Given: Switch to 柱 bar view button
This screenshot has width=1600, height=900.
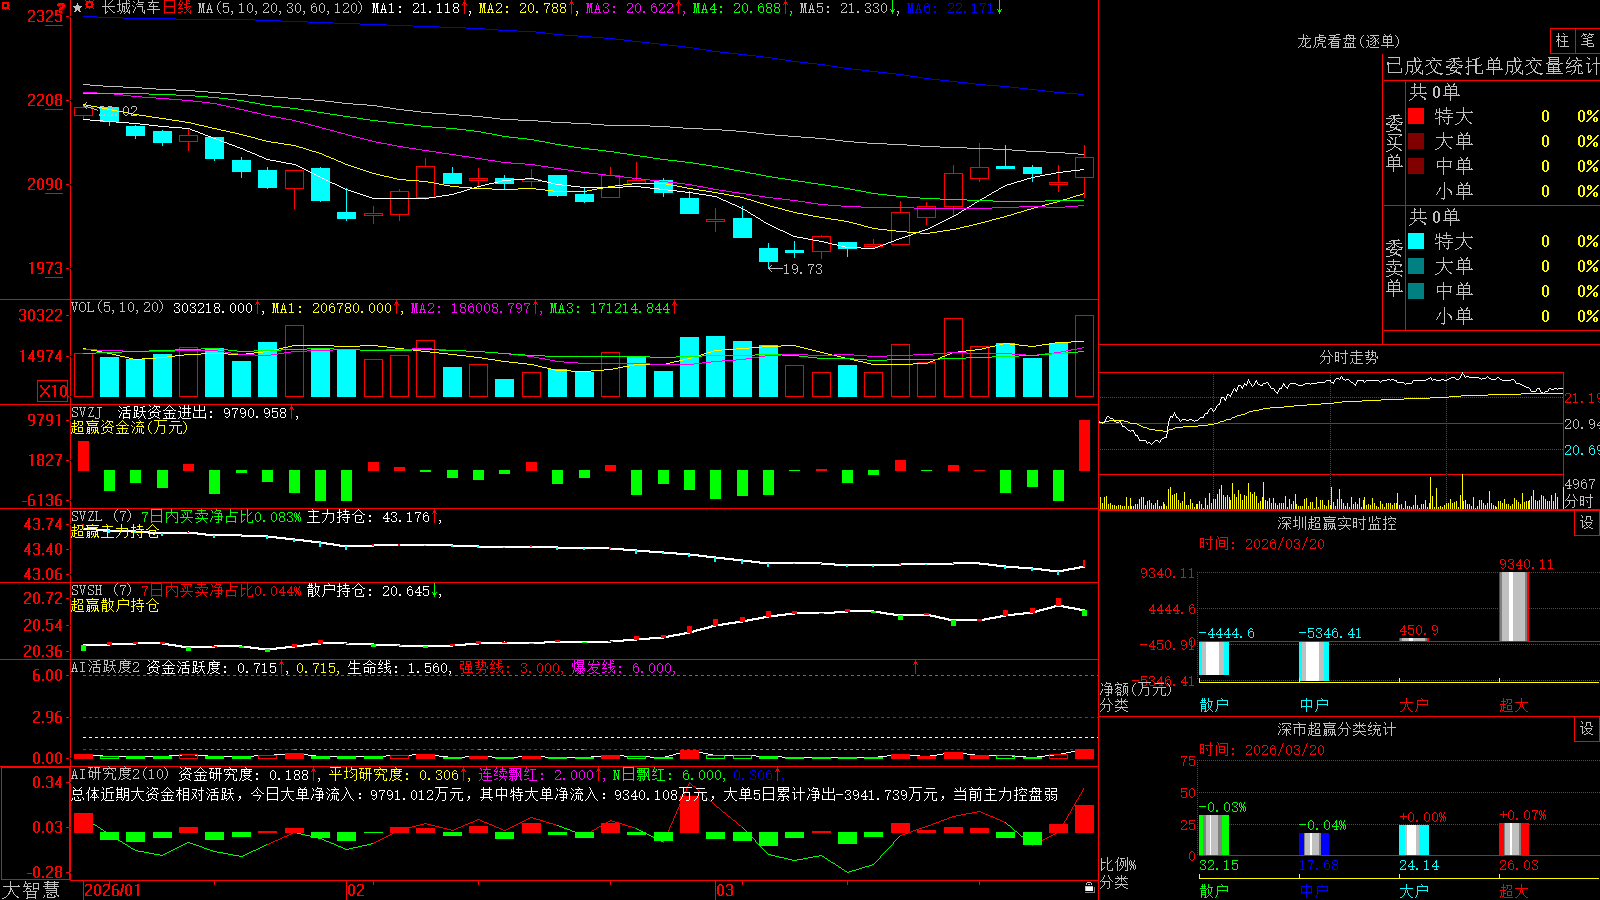Looking at the screenshot, I should coord(1562,40).
